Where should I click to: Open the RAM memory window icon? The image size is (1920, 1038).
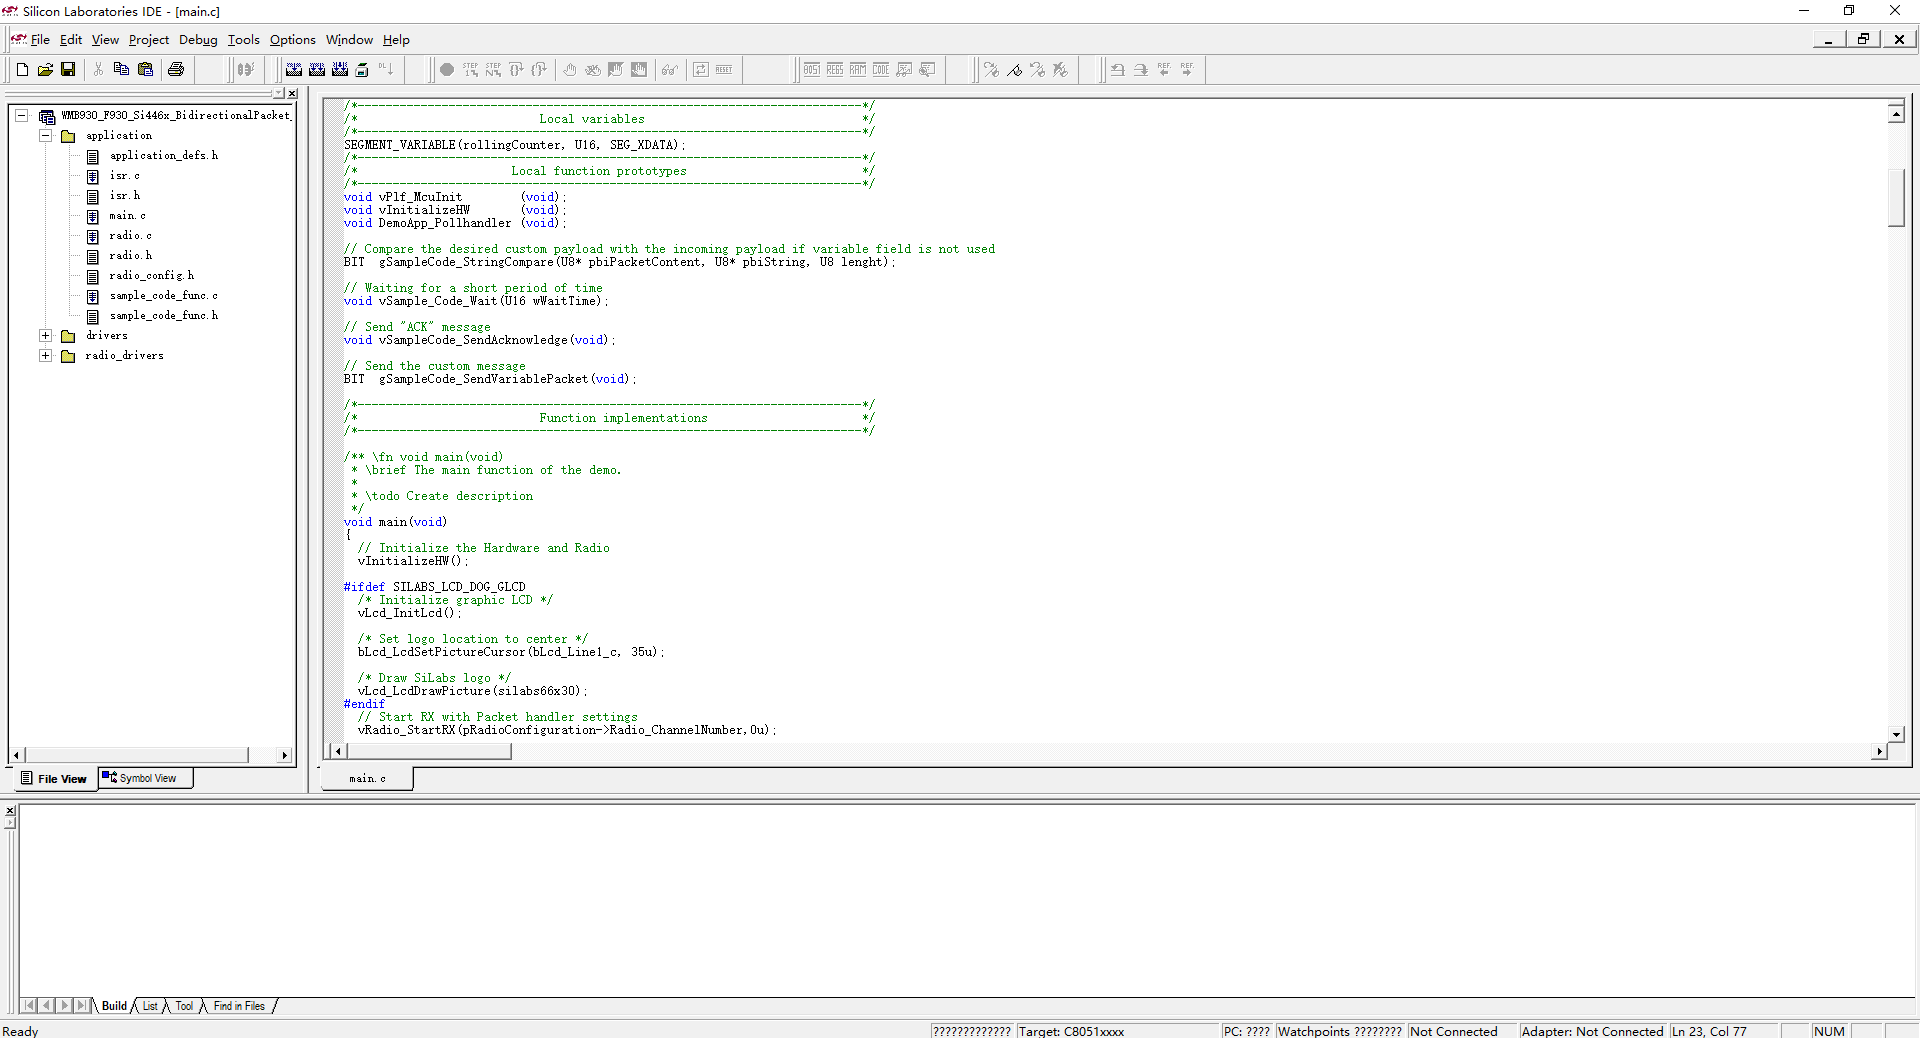tap(858, 69)
